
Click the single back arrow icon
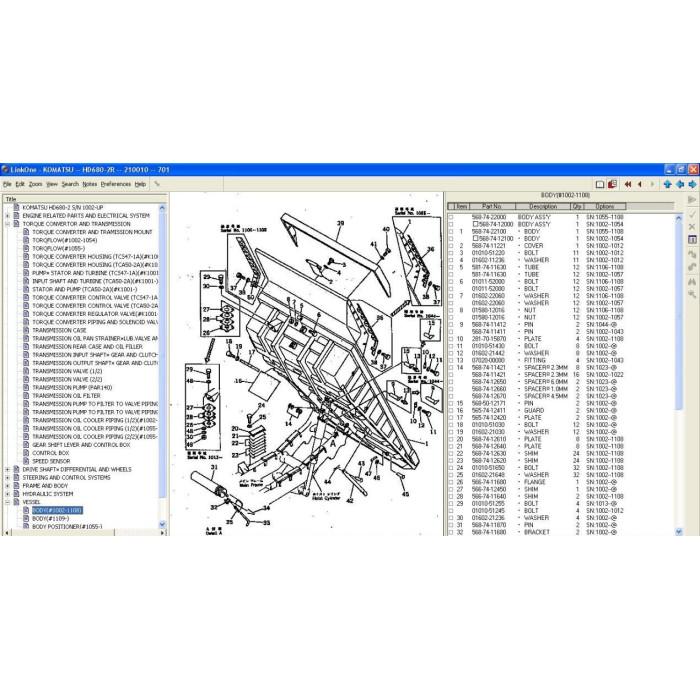coord(640,184)
